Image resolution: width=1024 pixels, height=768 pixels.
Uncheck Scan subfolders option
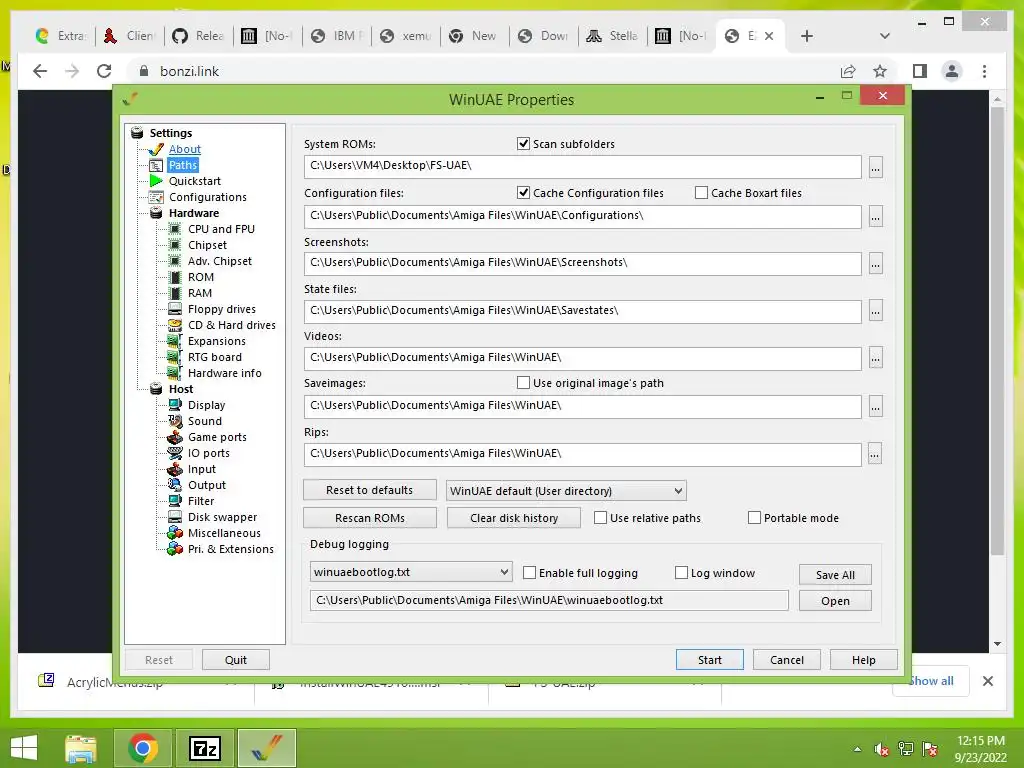(x=523, y=144)
